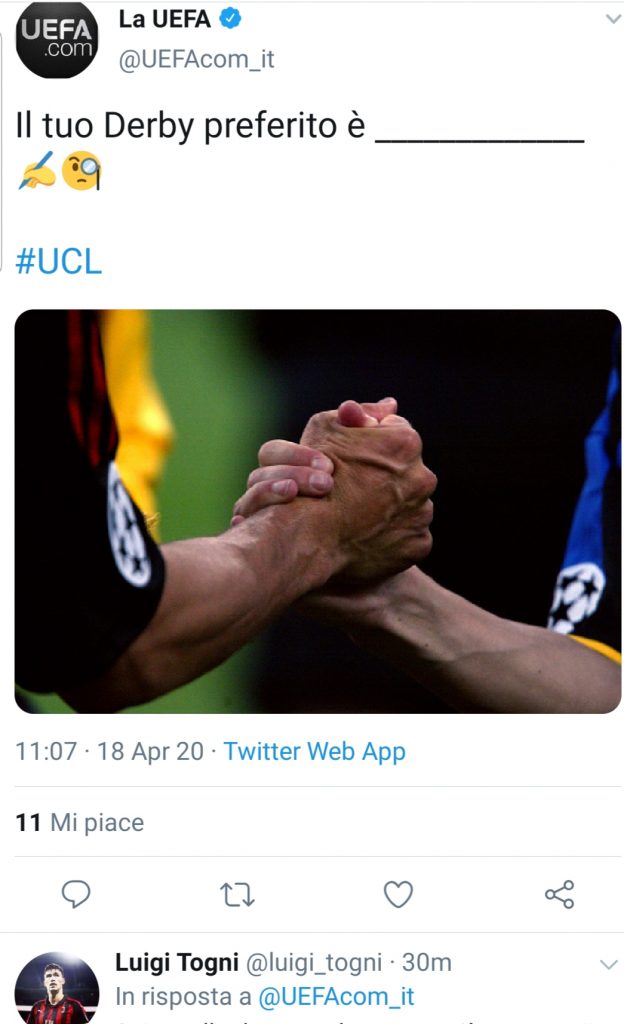Retweet the UEFA derby tweet
The width and height of the screenshot is (624, 1024).
click(237, 893)
